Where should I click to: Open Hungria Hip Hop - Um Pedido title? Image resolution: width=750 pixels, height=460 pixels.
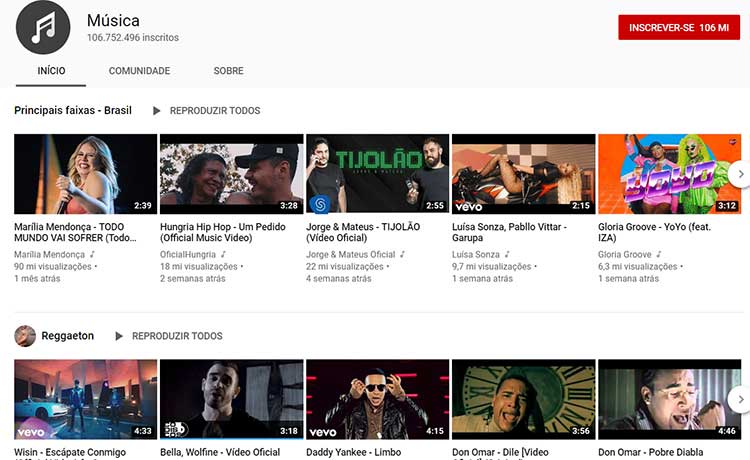[222, 232]
